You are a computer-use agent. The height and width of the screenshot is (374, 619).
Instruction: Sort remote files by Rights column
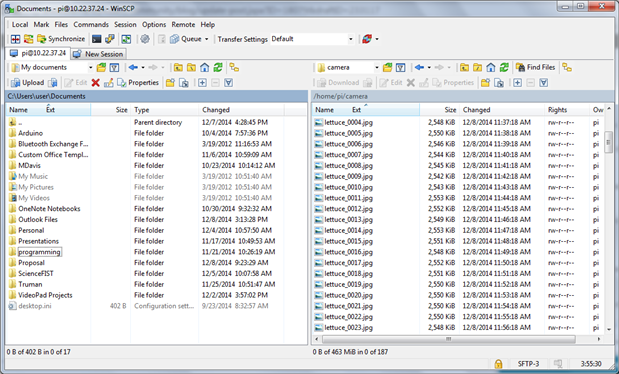[567, 110]
